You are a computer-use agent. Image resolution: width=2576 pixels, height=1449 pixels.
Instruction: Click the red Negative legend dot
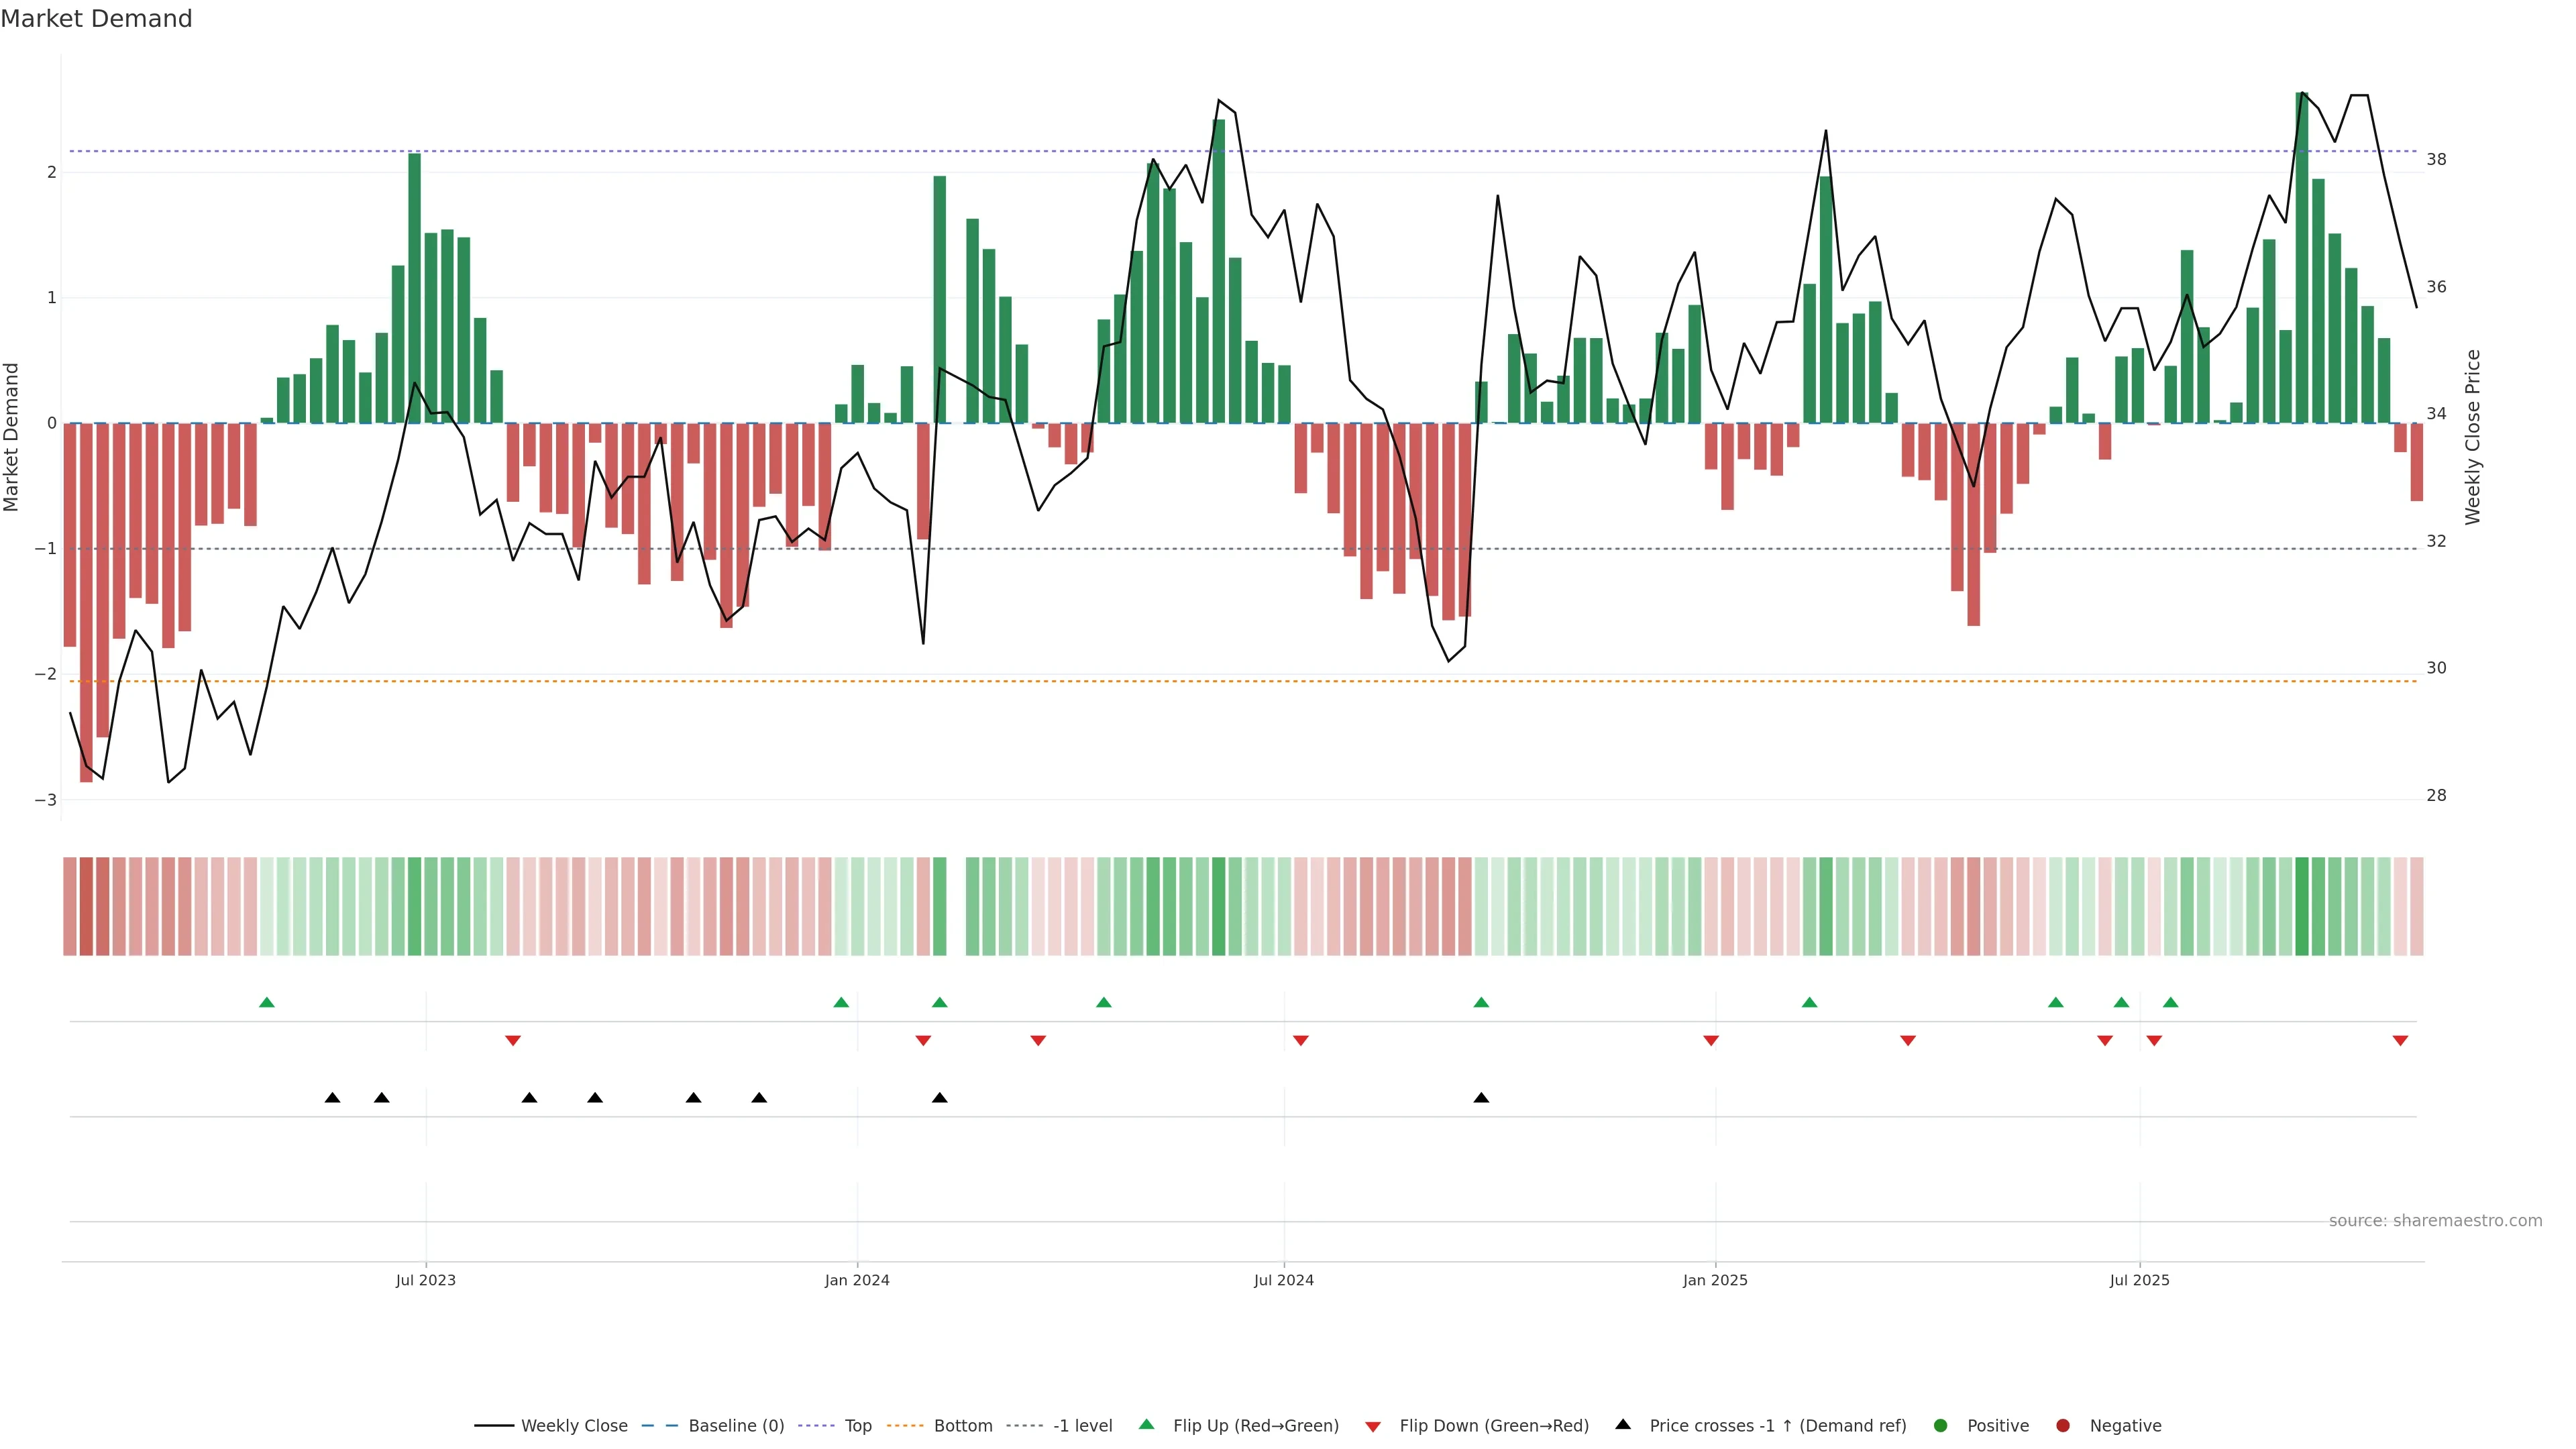[2063, 1425]
